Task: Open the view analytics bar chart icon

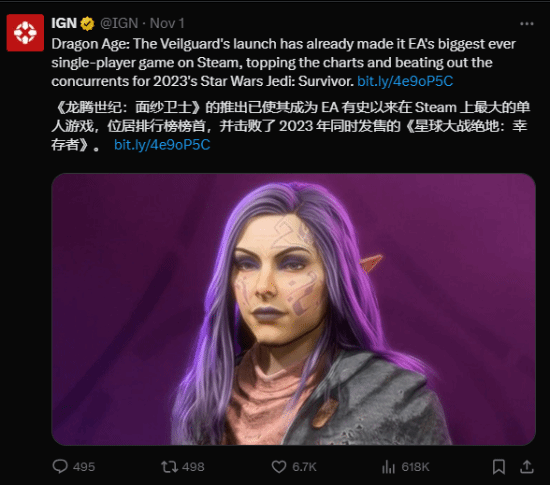Action: (388, 467)
